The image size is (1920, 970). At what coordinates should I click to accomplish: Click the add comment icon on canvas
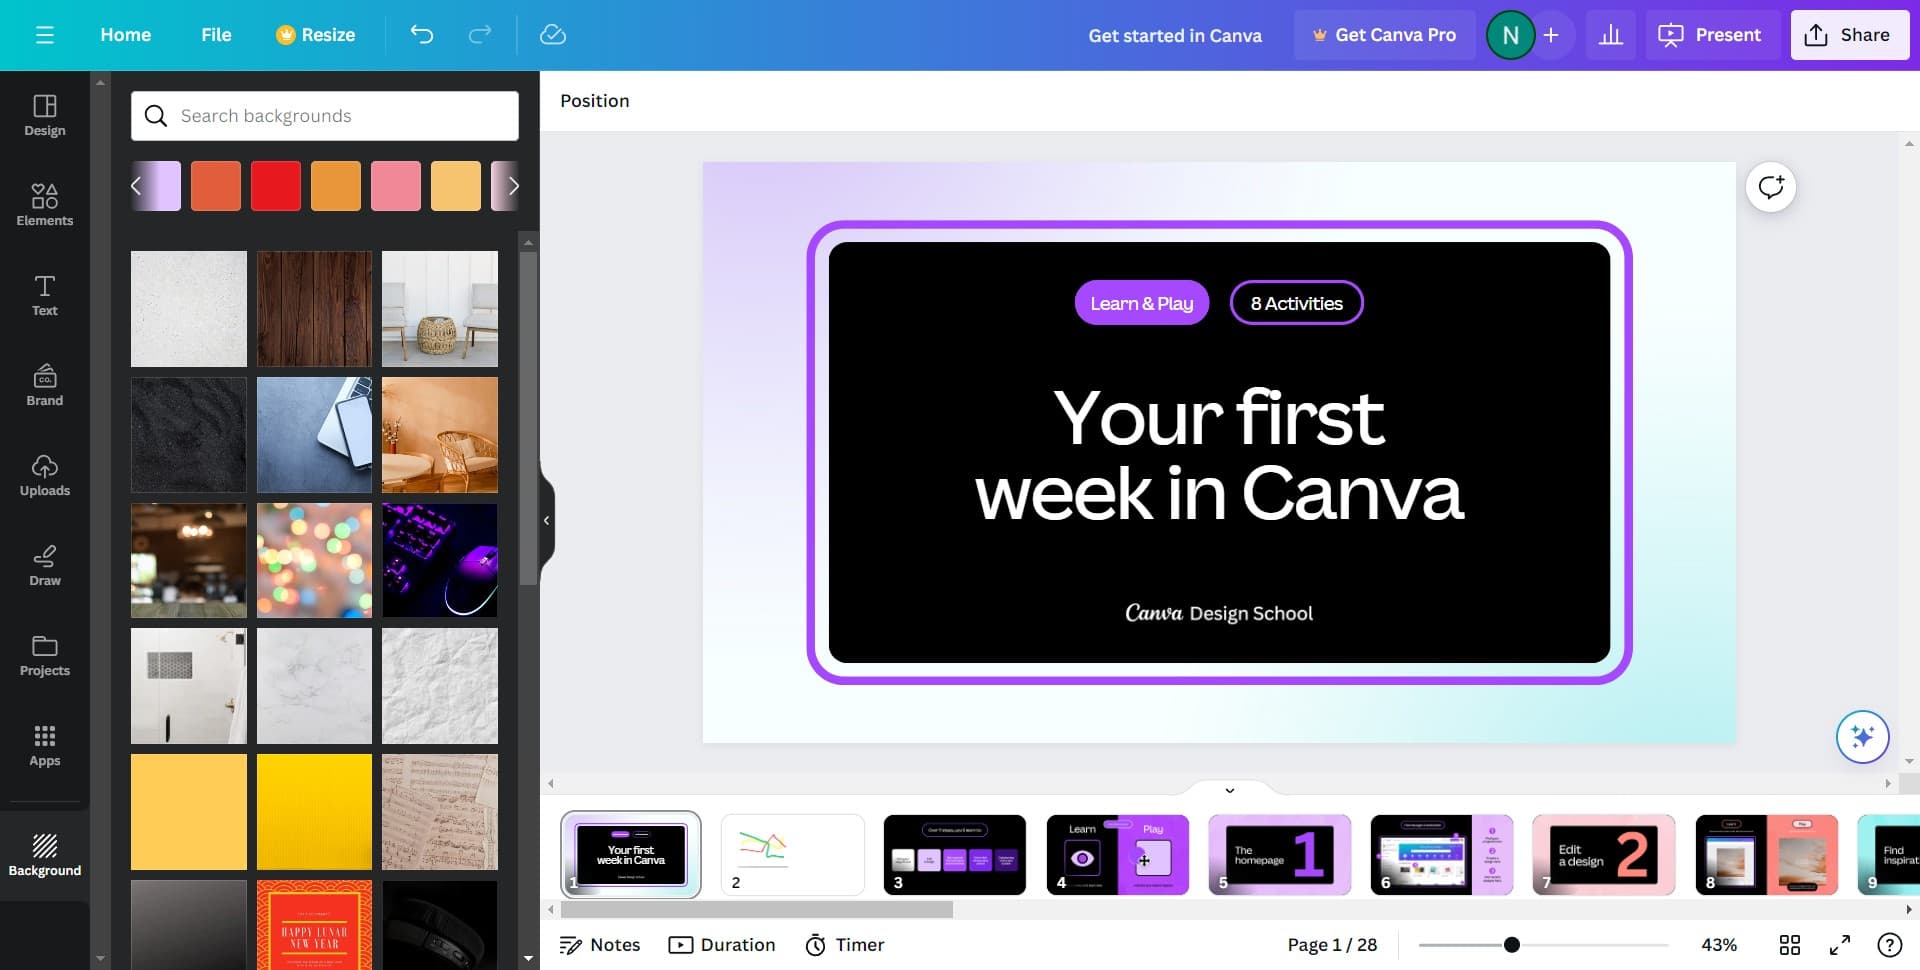click(1771, 187)
